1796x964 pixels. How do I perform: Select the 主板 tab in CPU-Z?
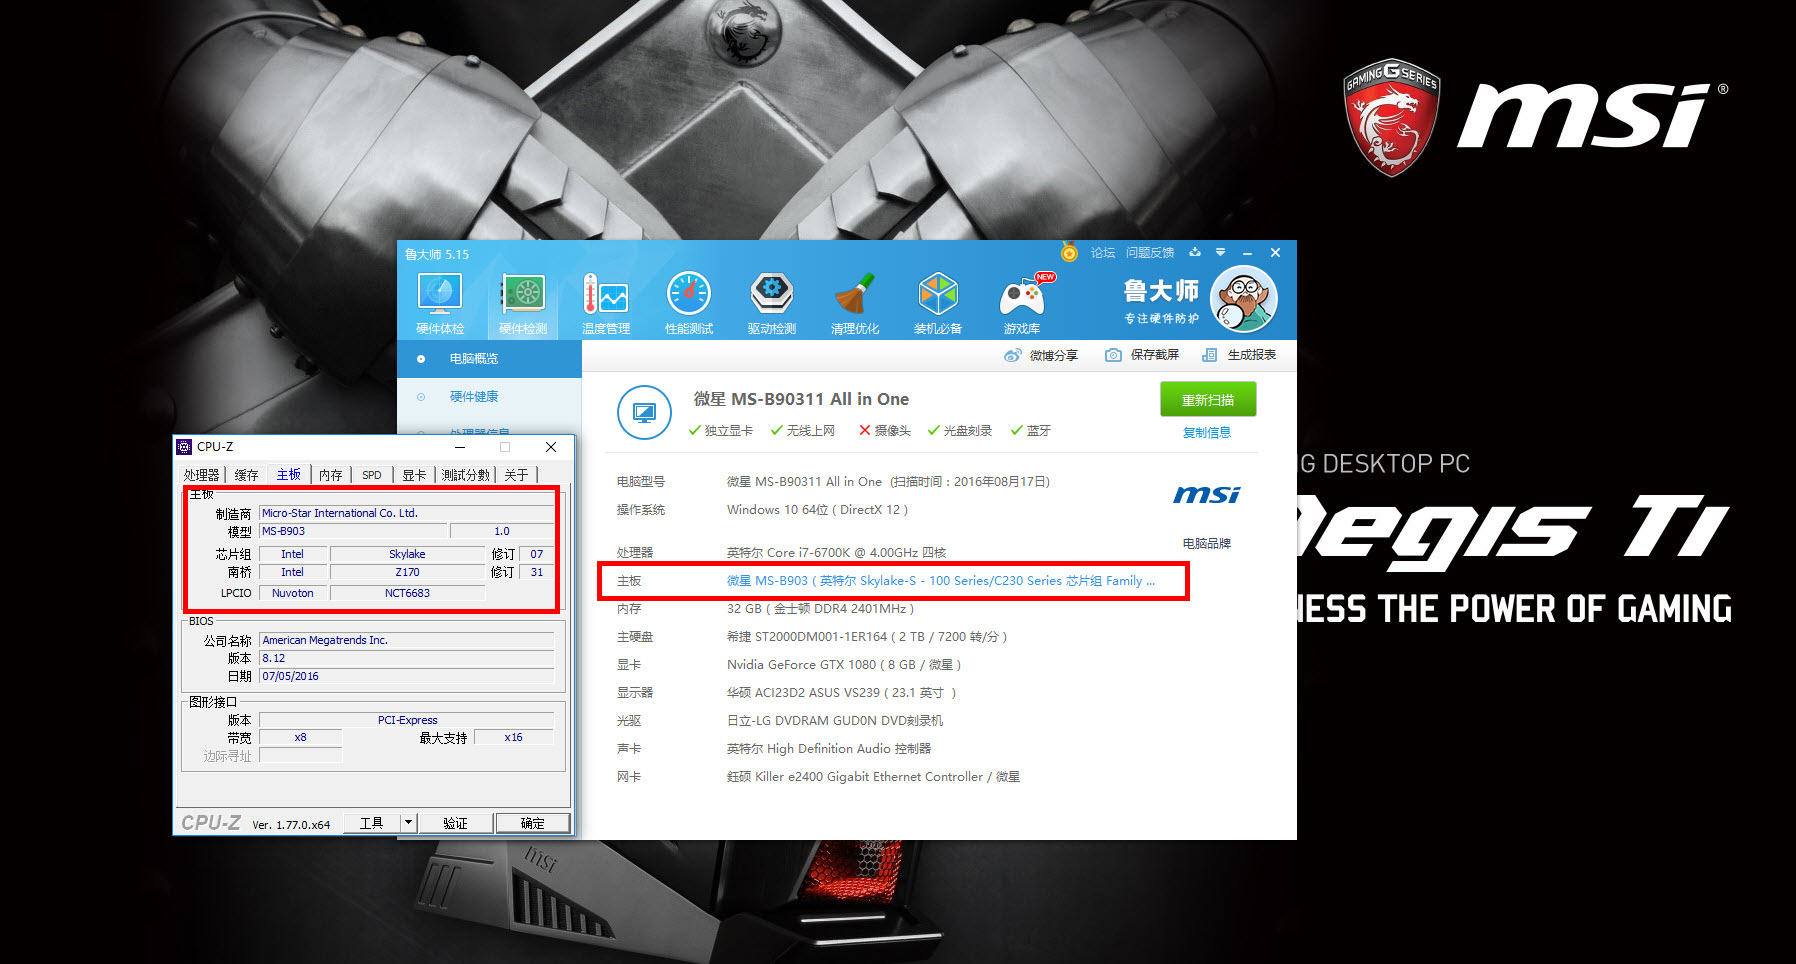click(x=289, y=475)
